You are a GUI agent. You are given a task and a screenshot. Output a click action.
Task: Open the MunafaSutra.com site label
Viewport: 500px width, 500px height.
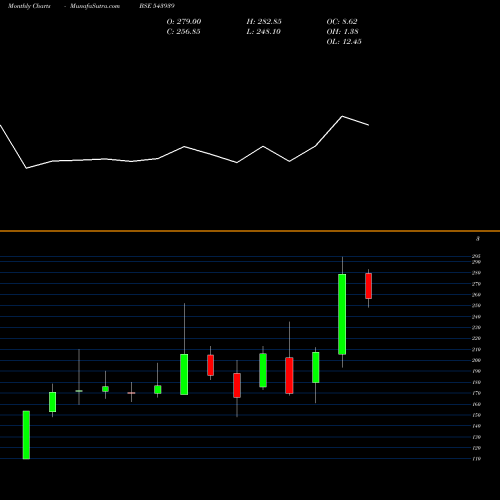click(95, 6)
